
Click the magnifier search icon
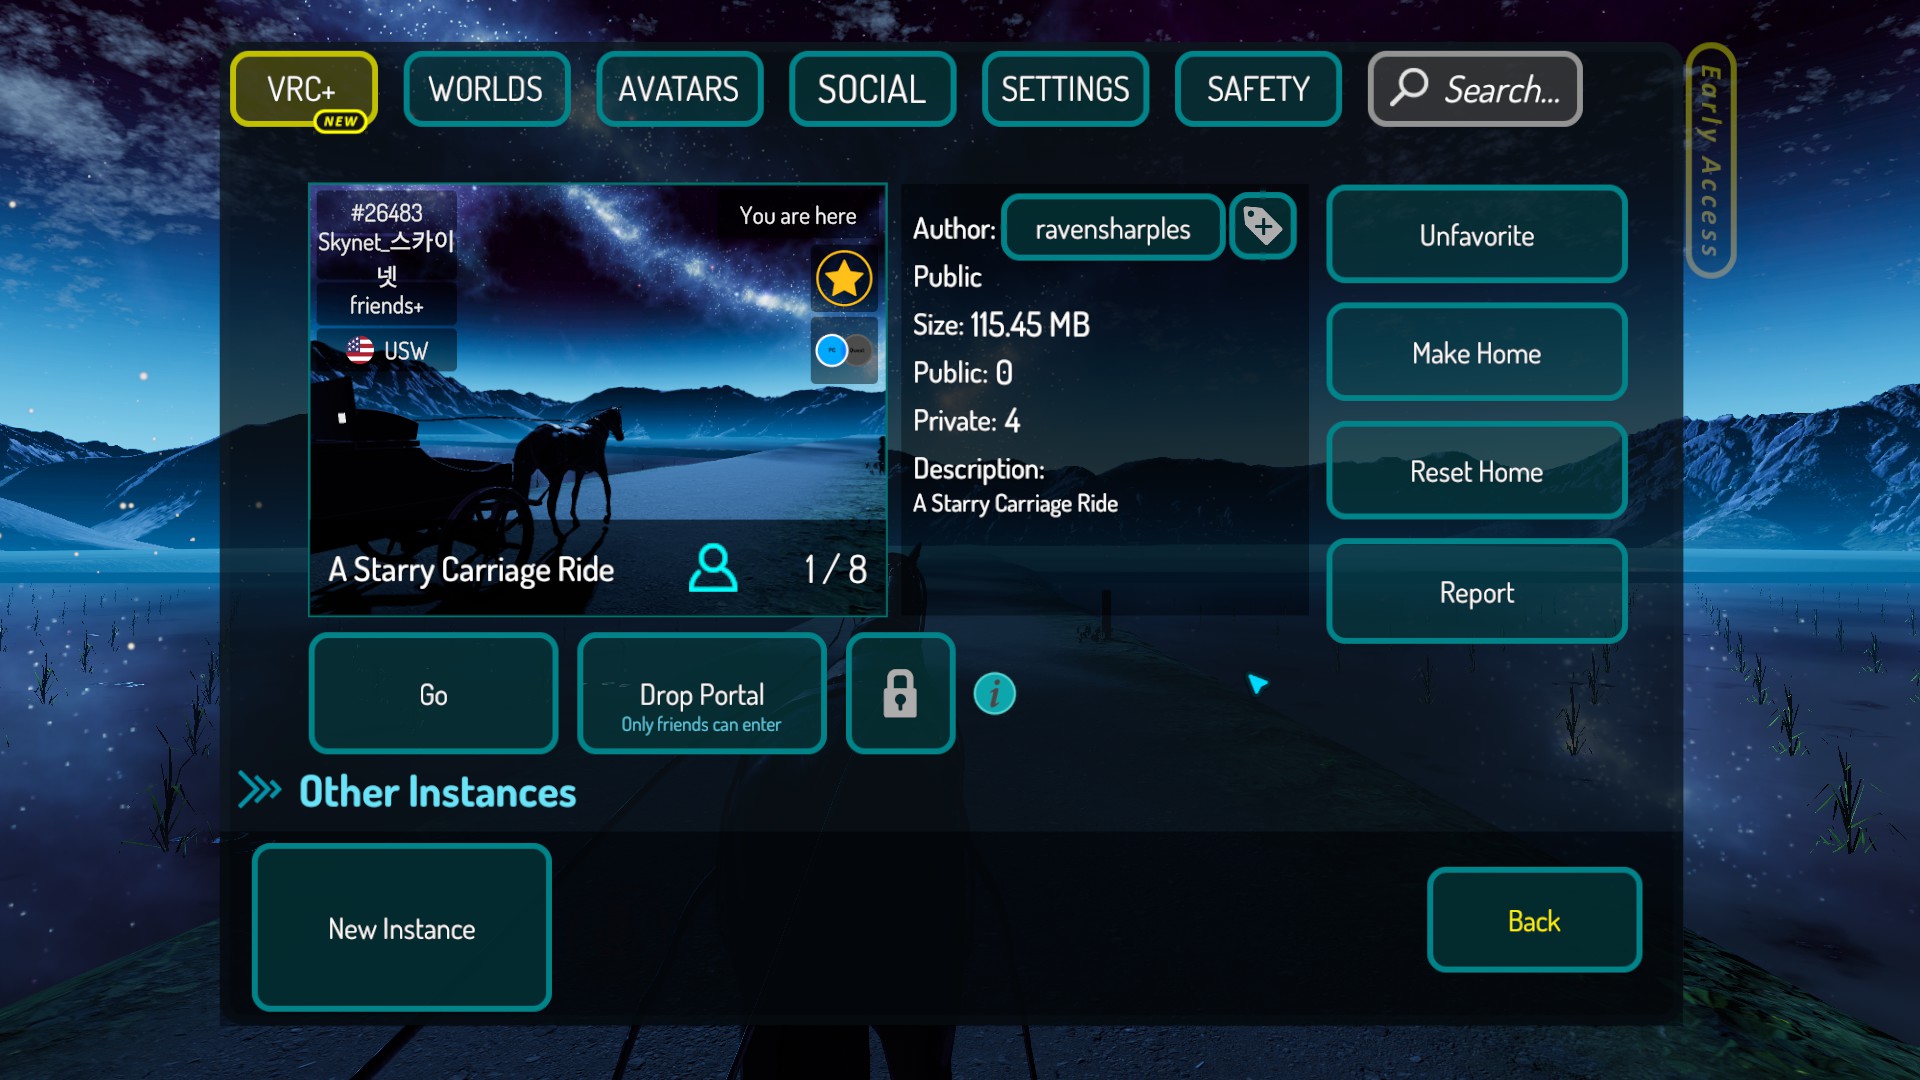click(x=1409, y=87)
